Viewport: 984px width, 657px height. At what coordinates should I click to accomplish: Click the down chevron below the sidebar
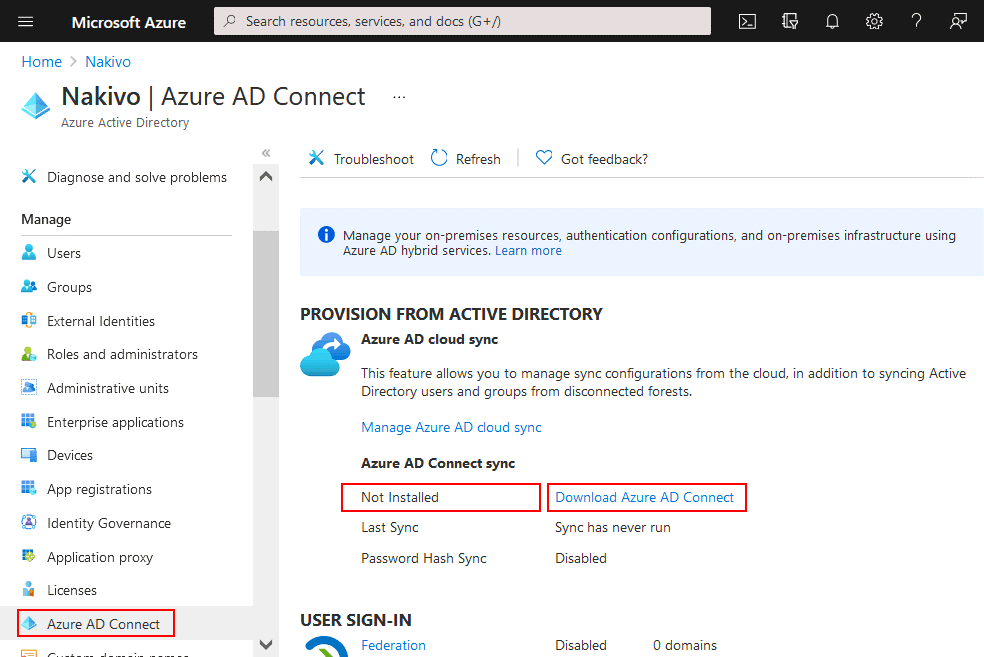coord(265,644)
